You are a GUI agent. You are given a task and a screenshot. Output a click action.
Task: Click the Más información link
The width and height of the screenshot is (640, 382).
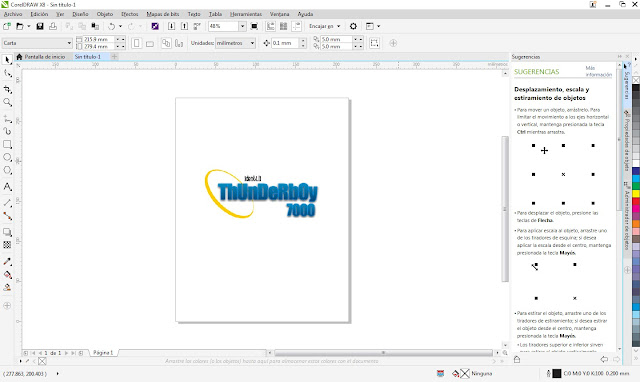(x=598, y=71)
